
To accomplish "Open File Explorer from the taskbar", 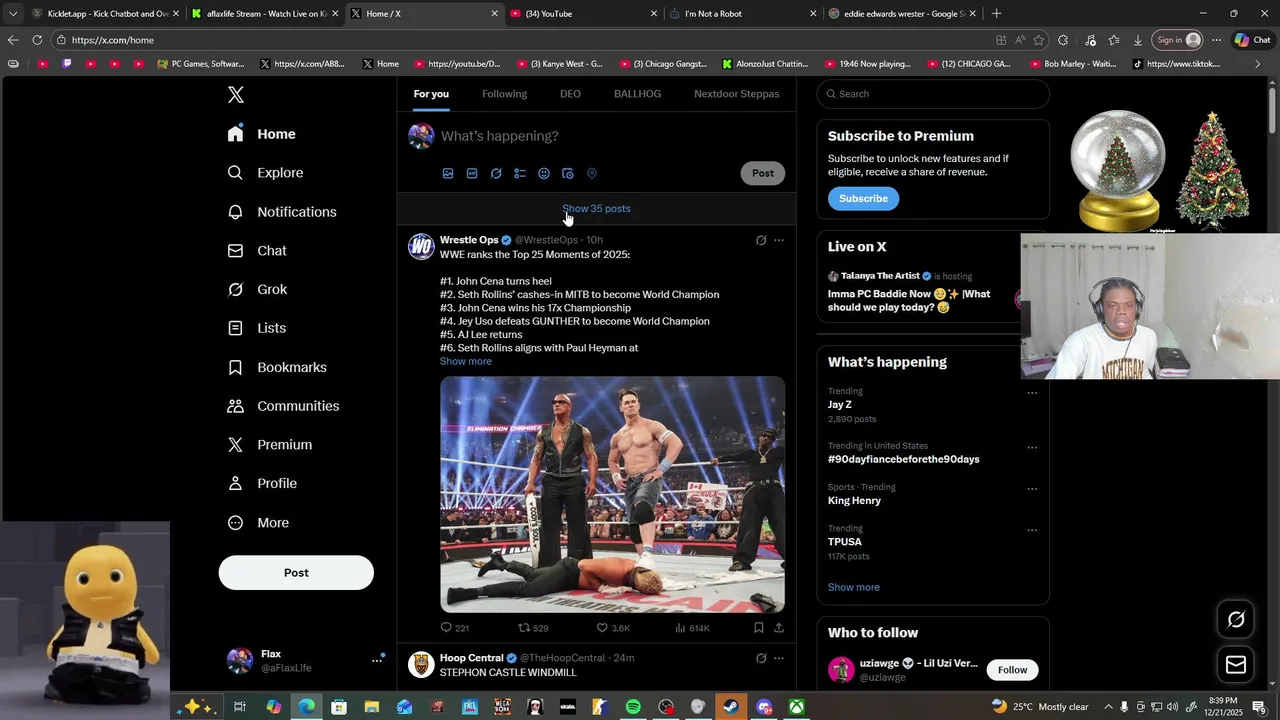I will coord(372,707).
